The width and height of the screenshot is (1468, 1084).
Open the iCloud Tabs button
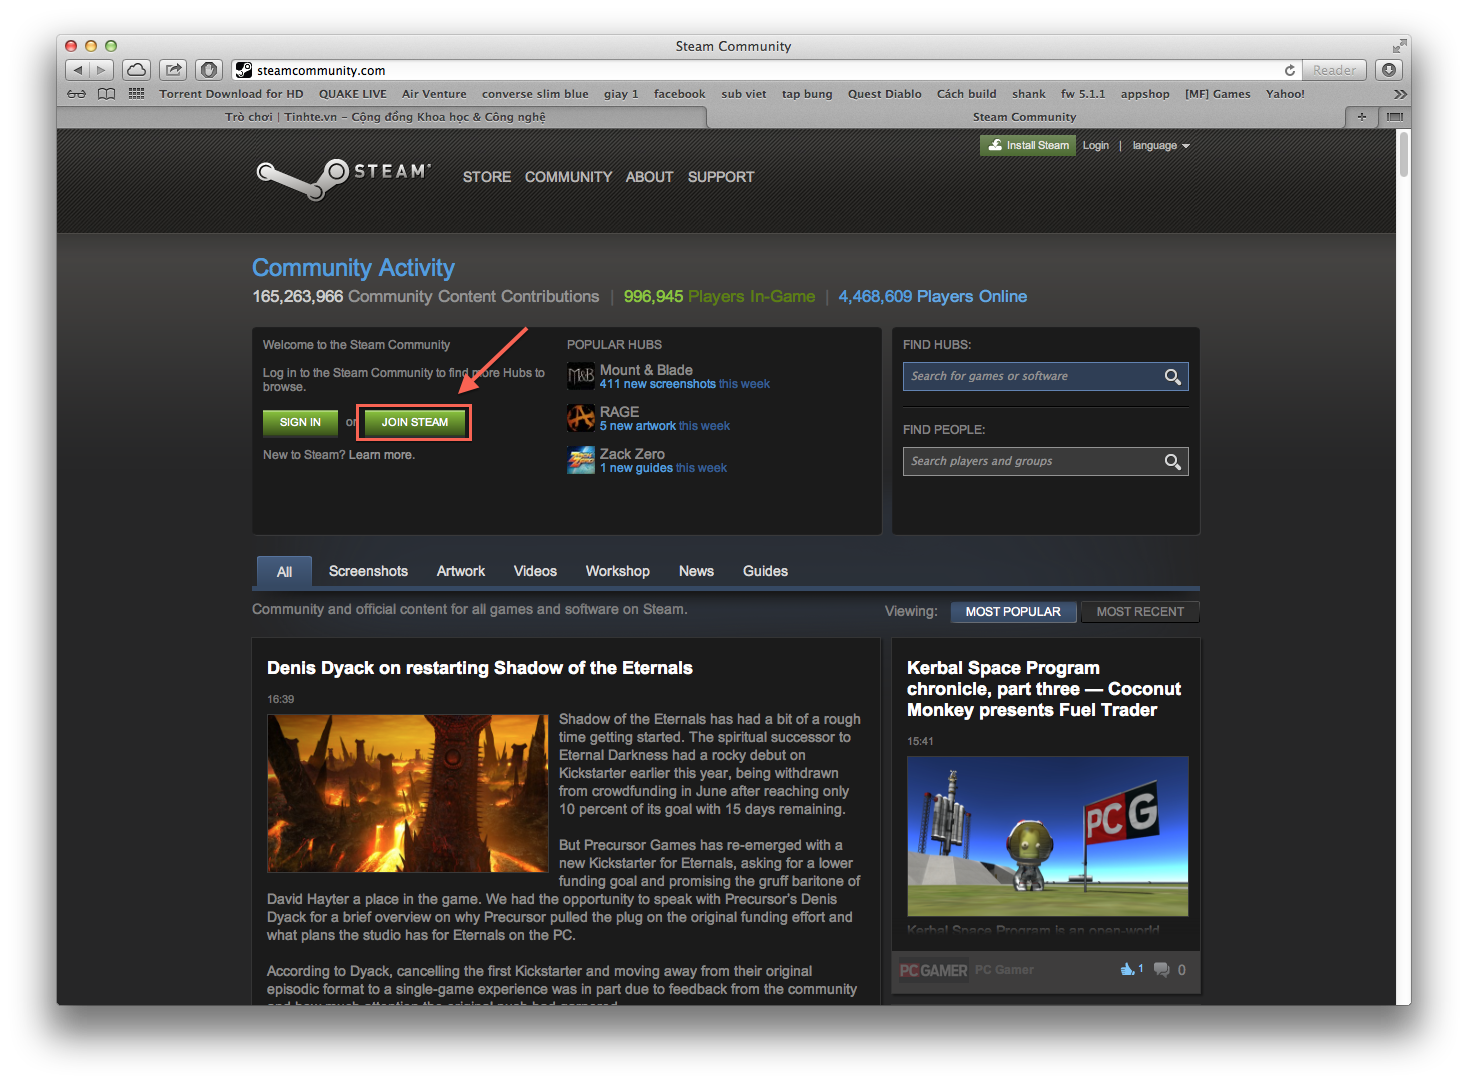click(x=137, y=70)
